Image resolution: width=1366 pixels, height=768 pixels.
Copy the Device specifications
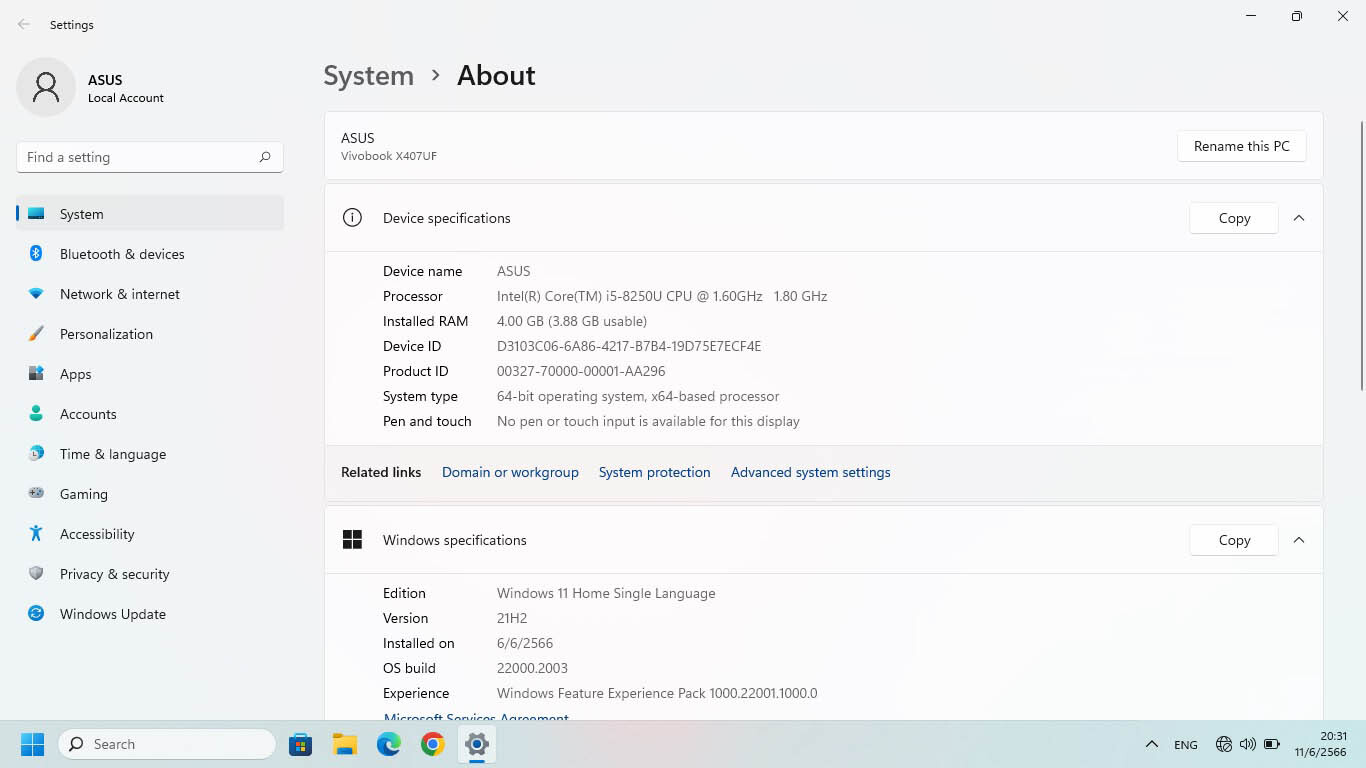(1233, 218)
